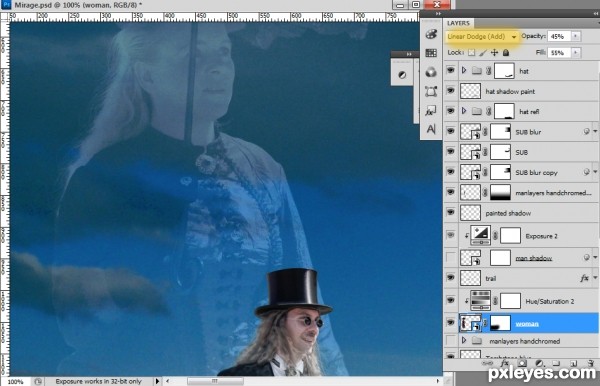Click the woman layer image thumbnail
The width and height of the screenshot is (600, 386).
[470, 323]
